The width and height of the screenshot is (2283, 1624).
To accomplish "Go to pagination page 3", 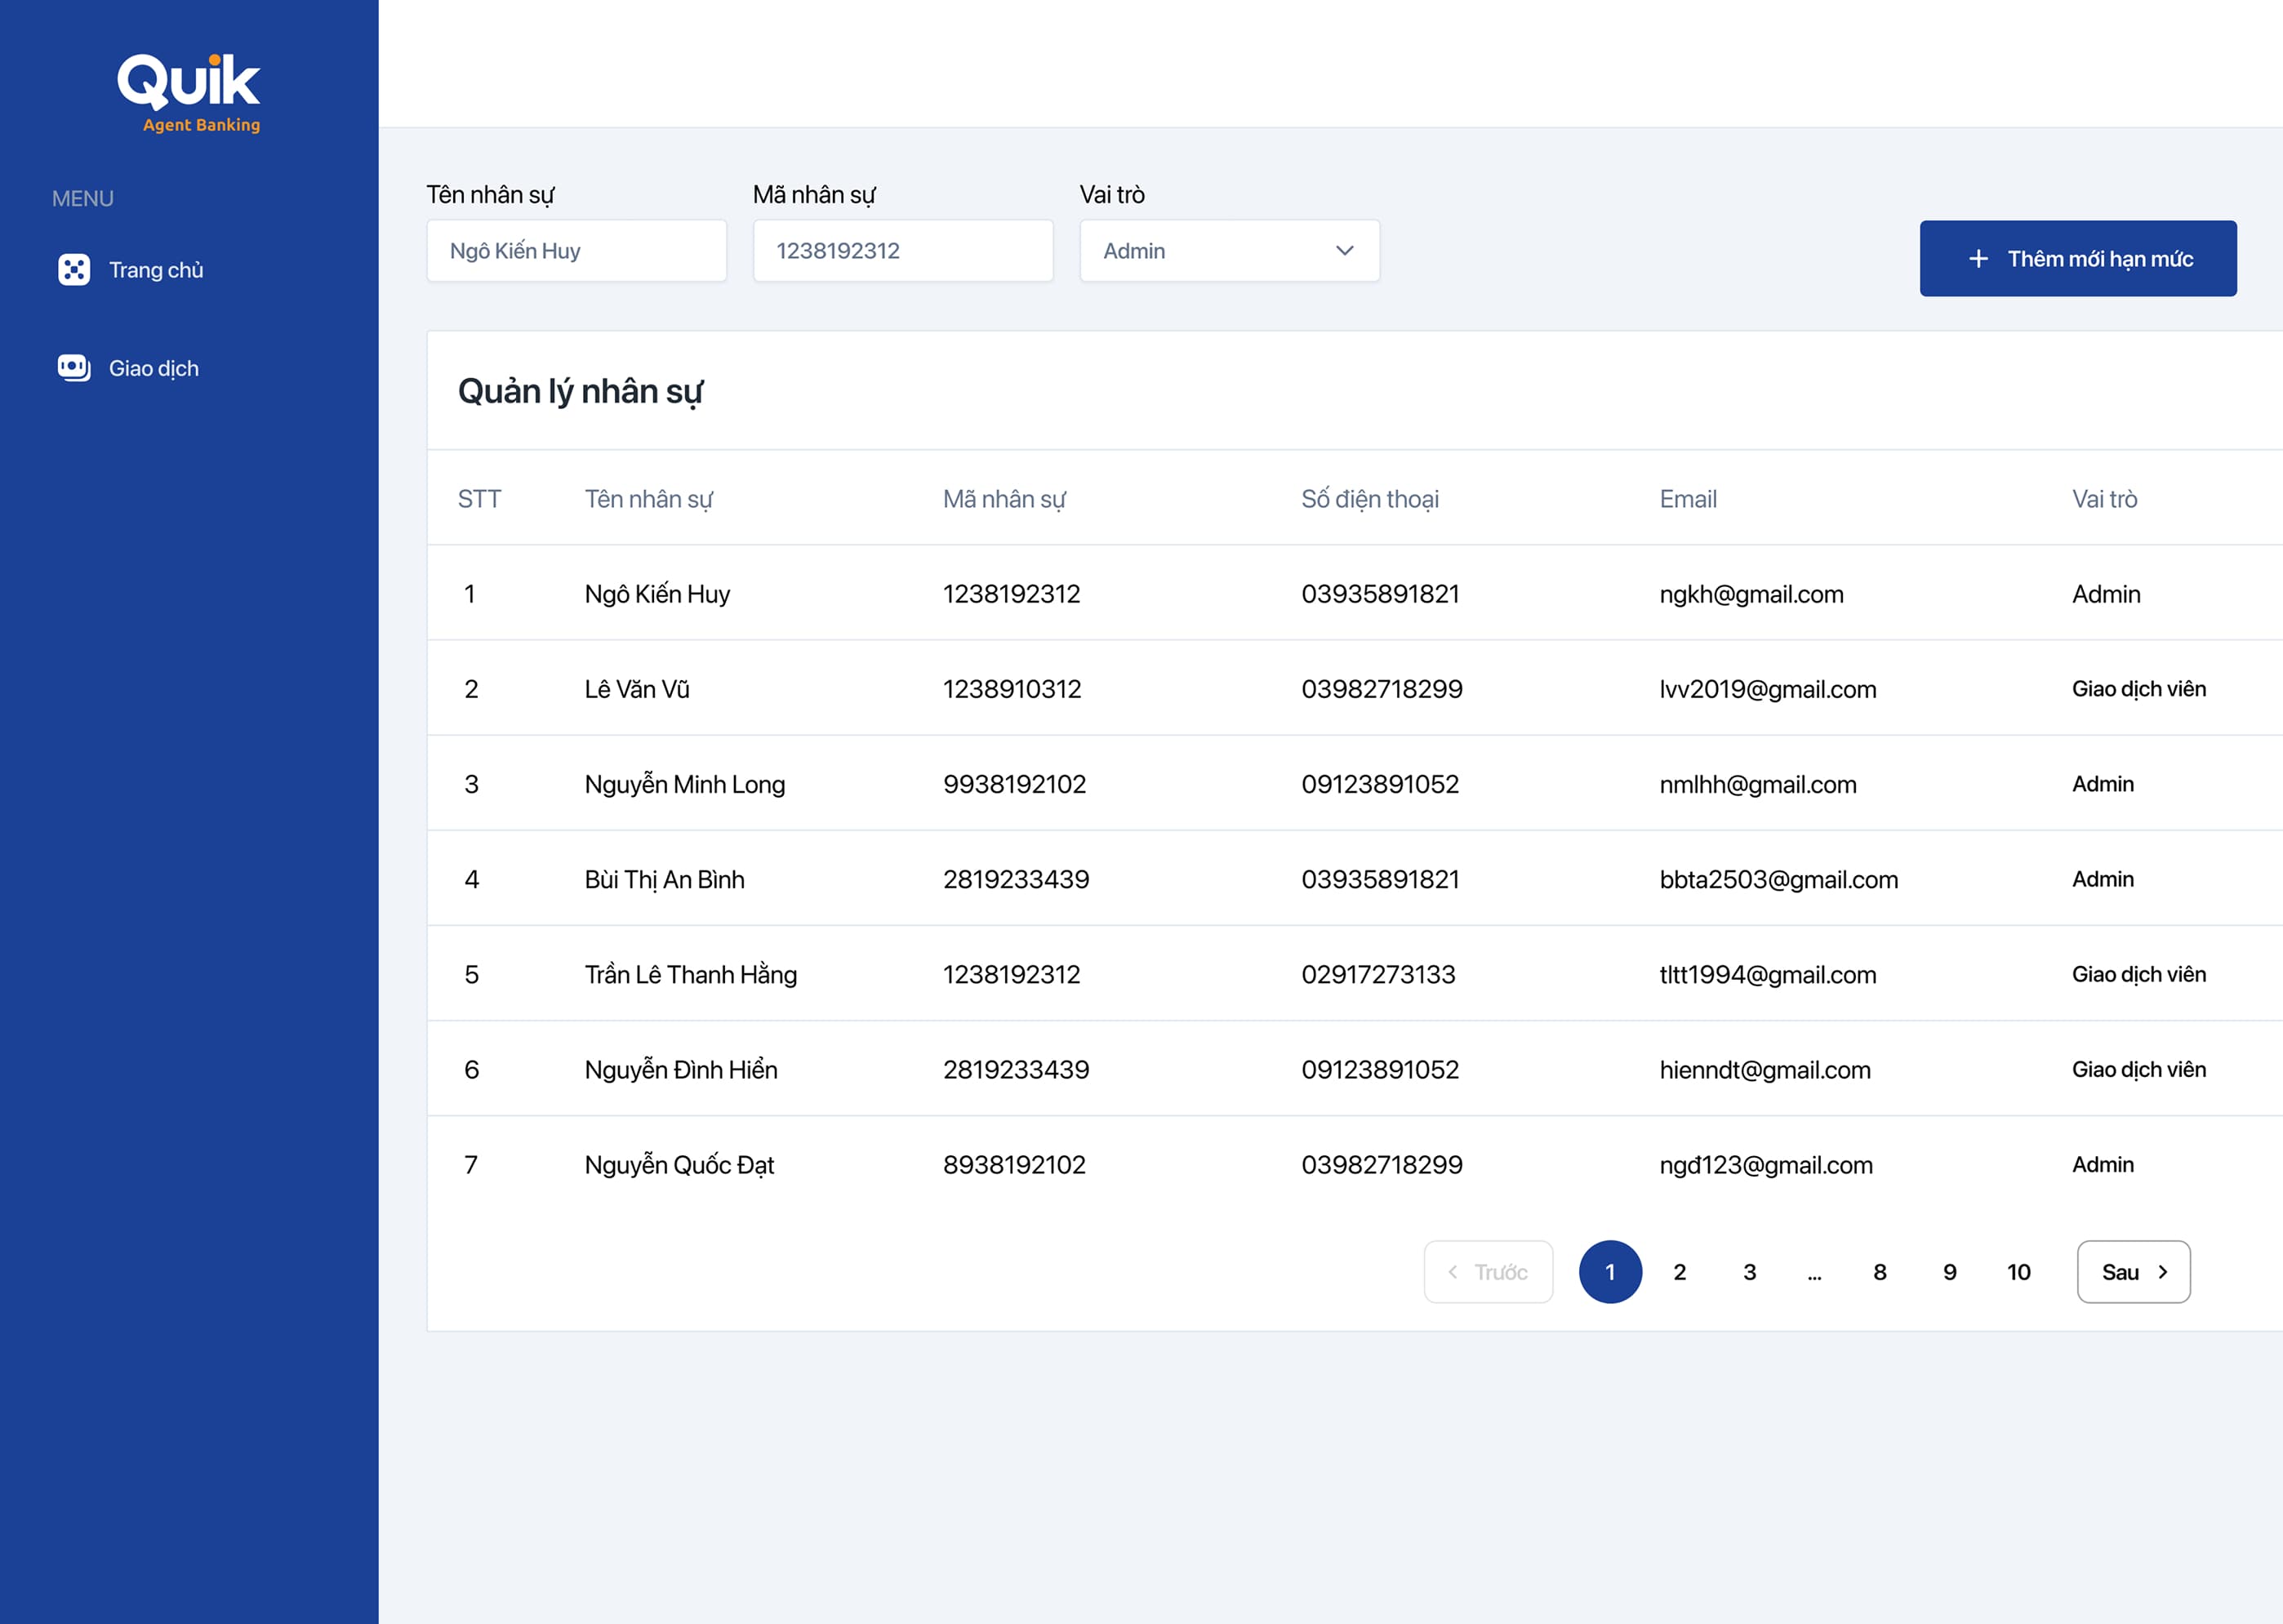I will pos(1750,1272).
